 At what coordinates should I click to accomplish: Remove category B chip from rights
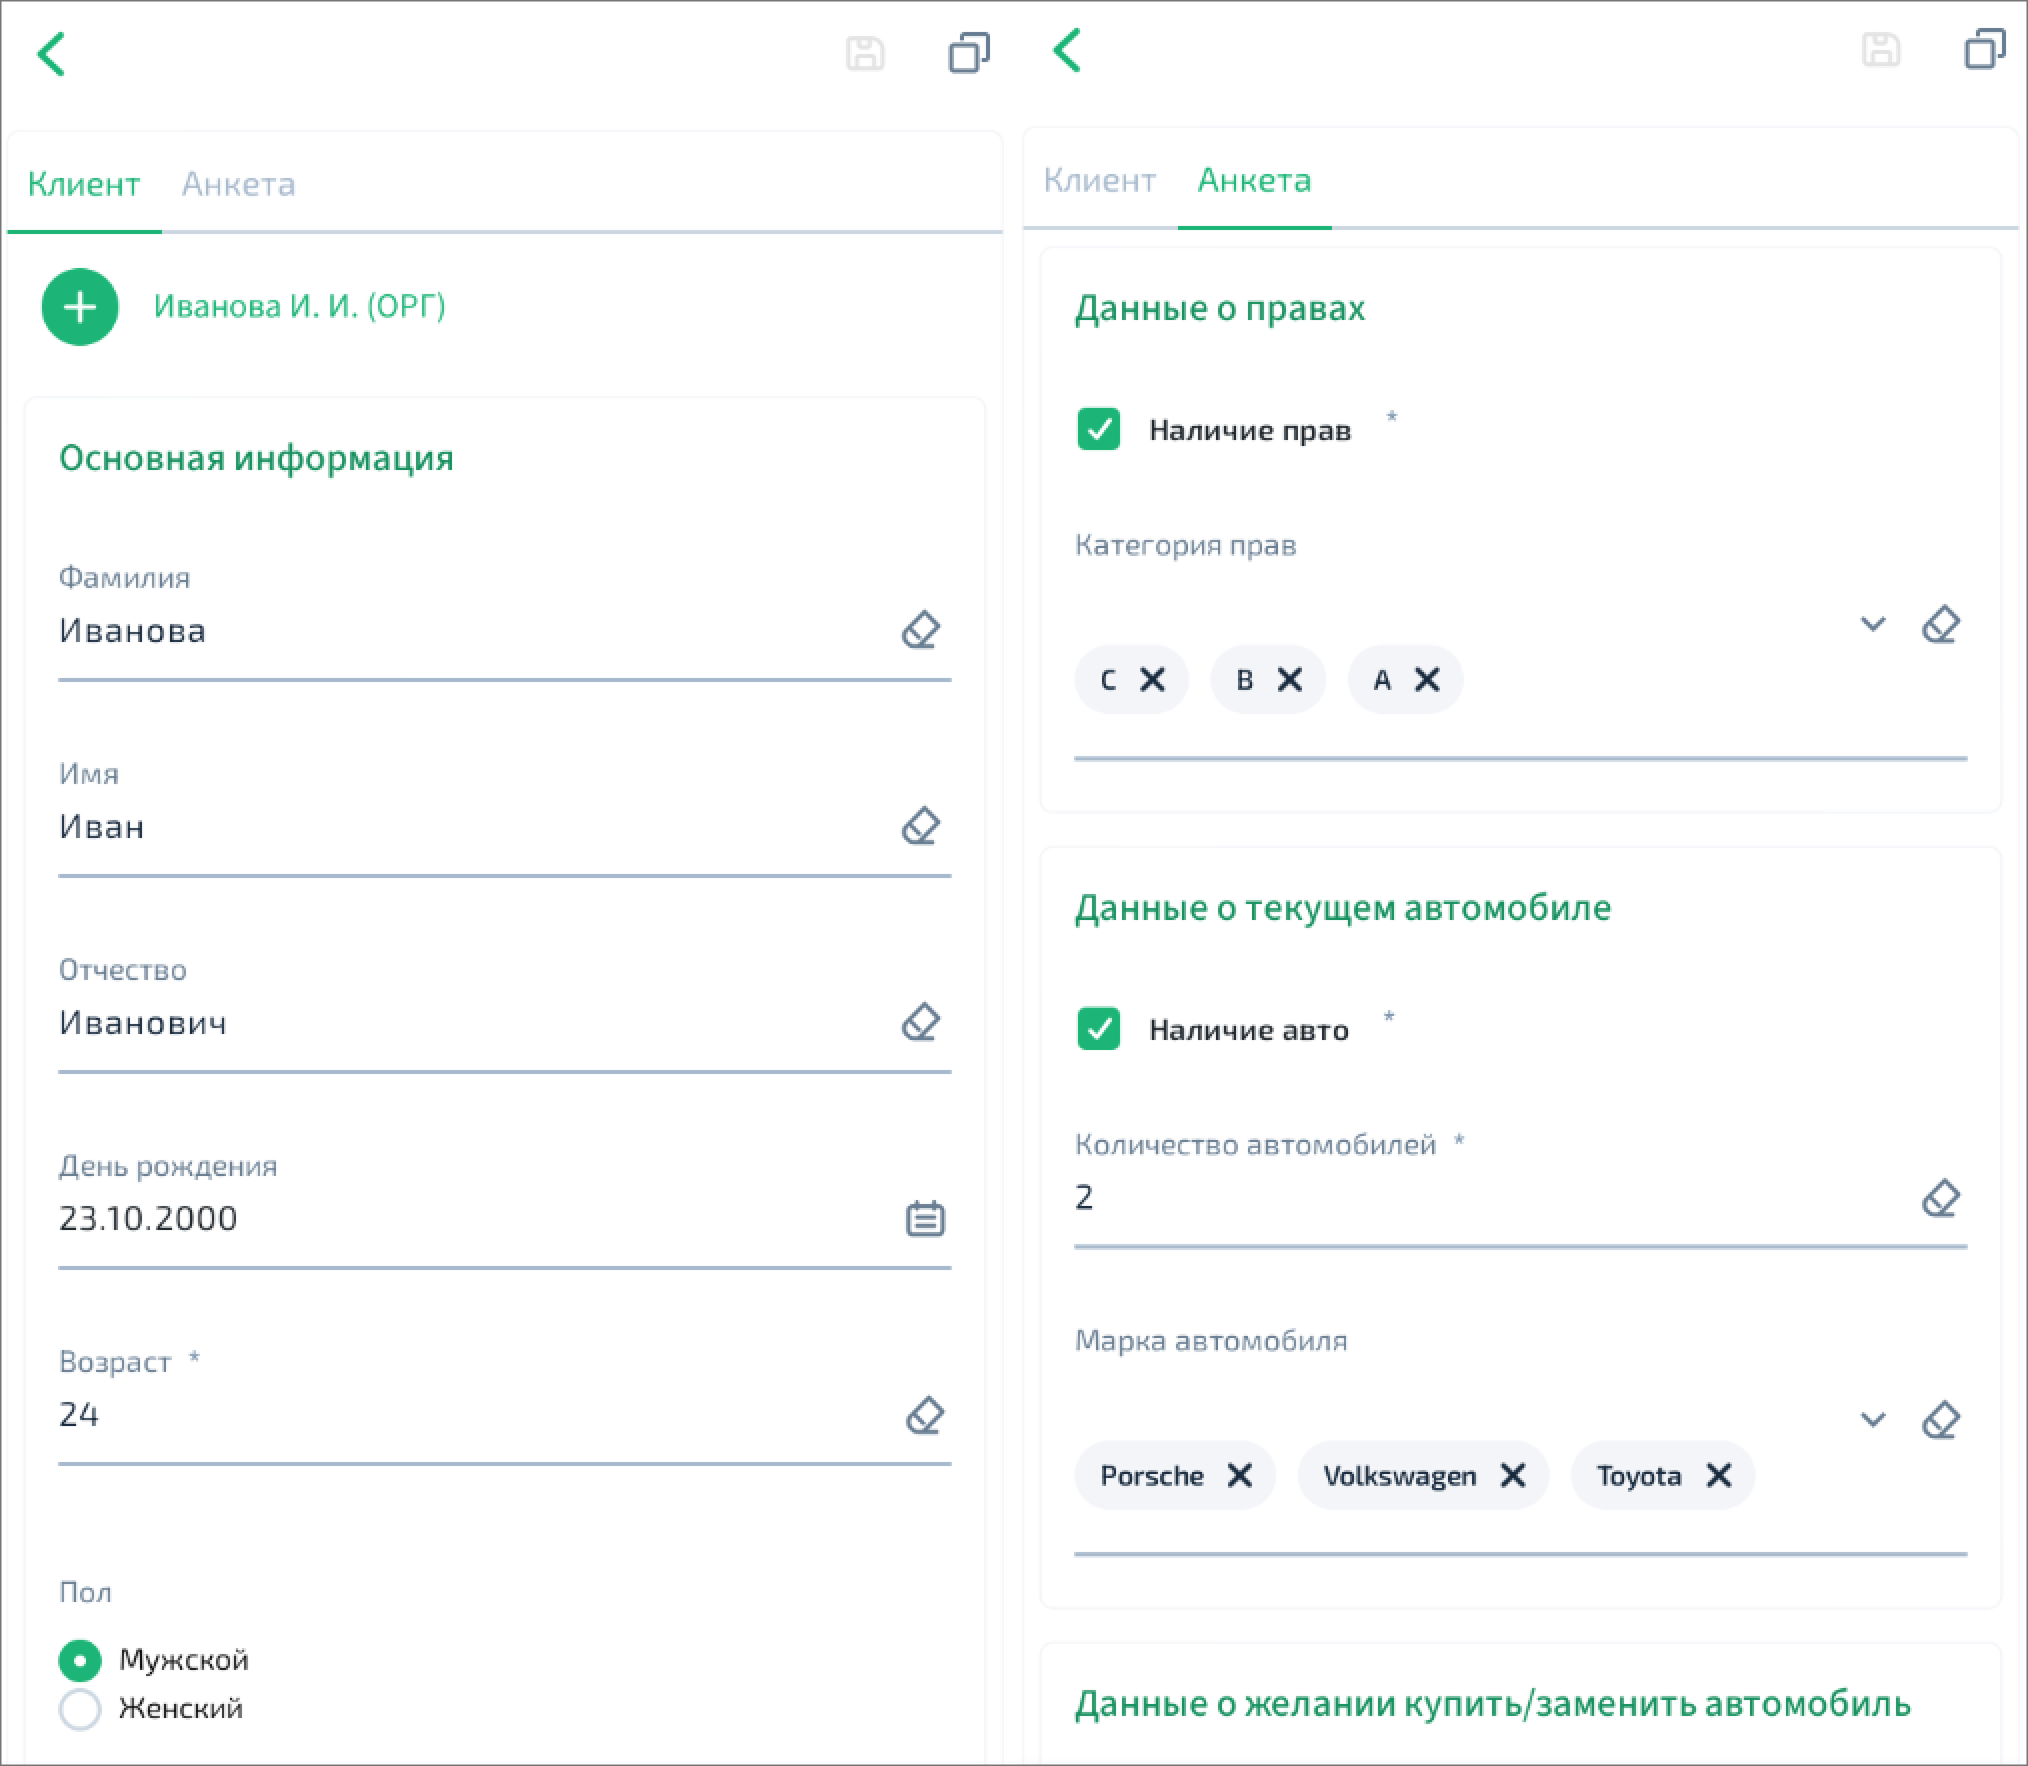click(1290, 680)
